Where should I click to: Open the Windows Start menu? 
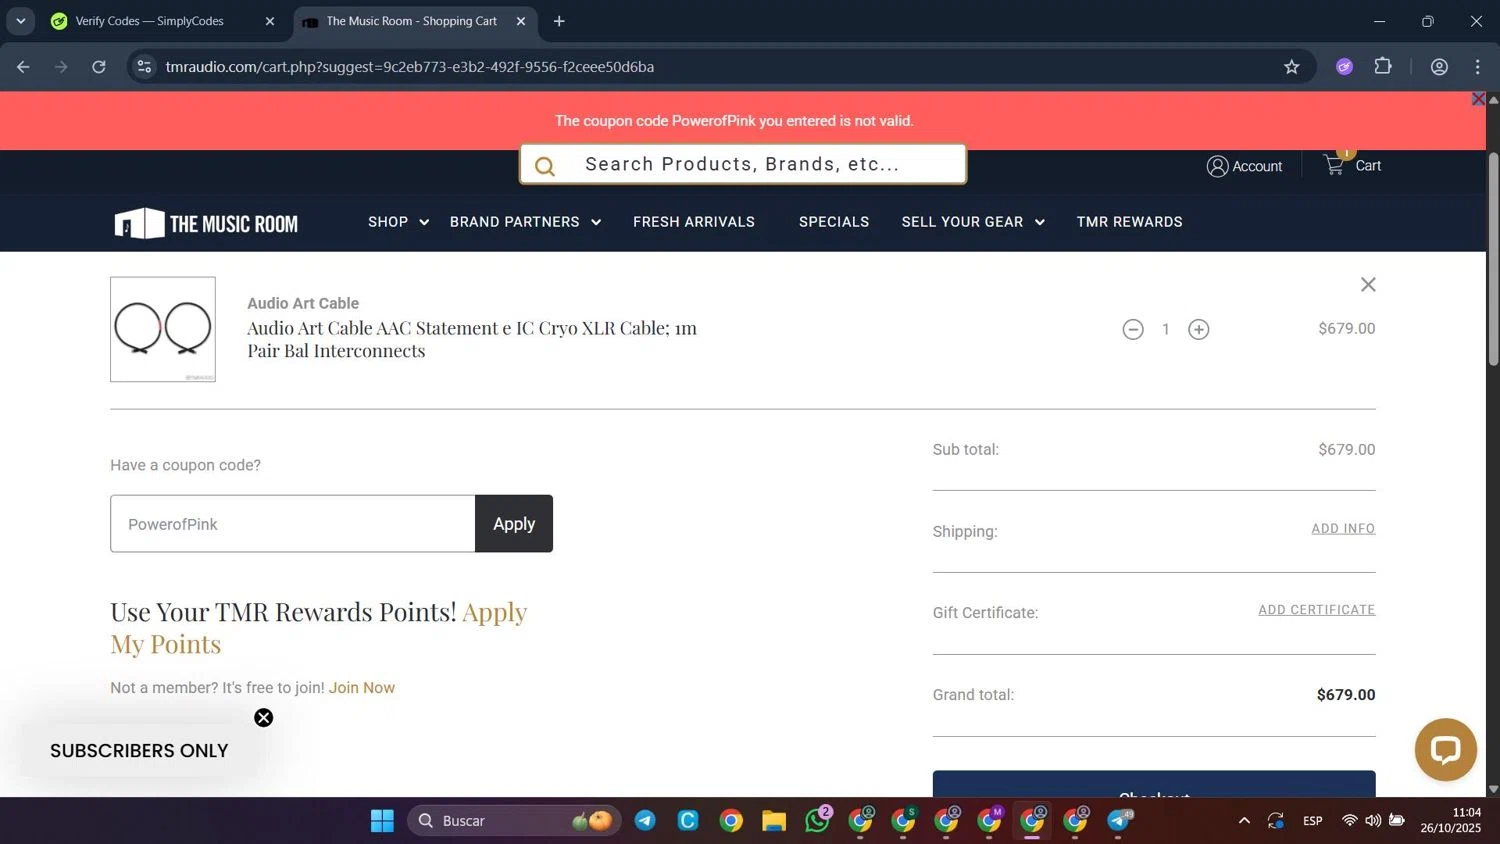pos(382,821)
